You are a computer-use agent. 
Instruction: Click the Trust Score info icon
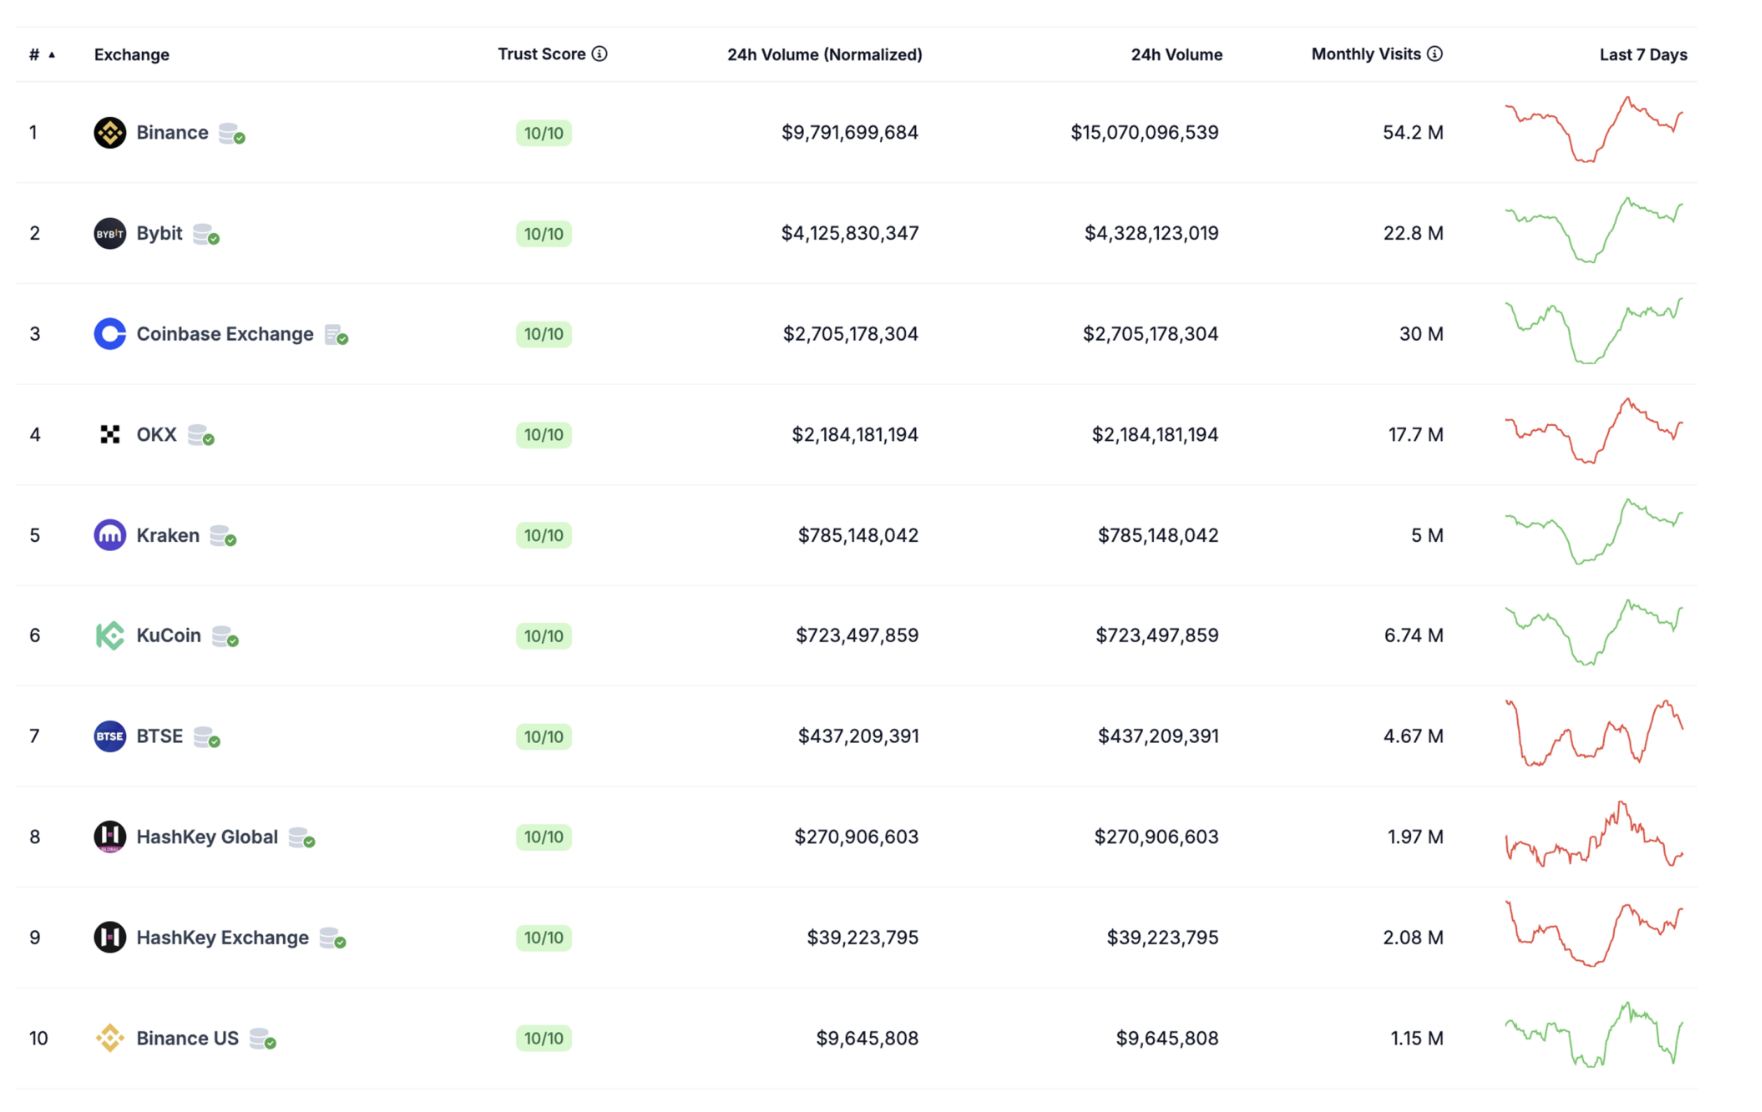(x=599, y=54)
